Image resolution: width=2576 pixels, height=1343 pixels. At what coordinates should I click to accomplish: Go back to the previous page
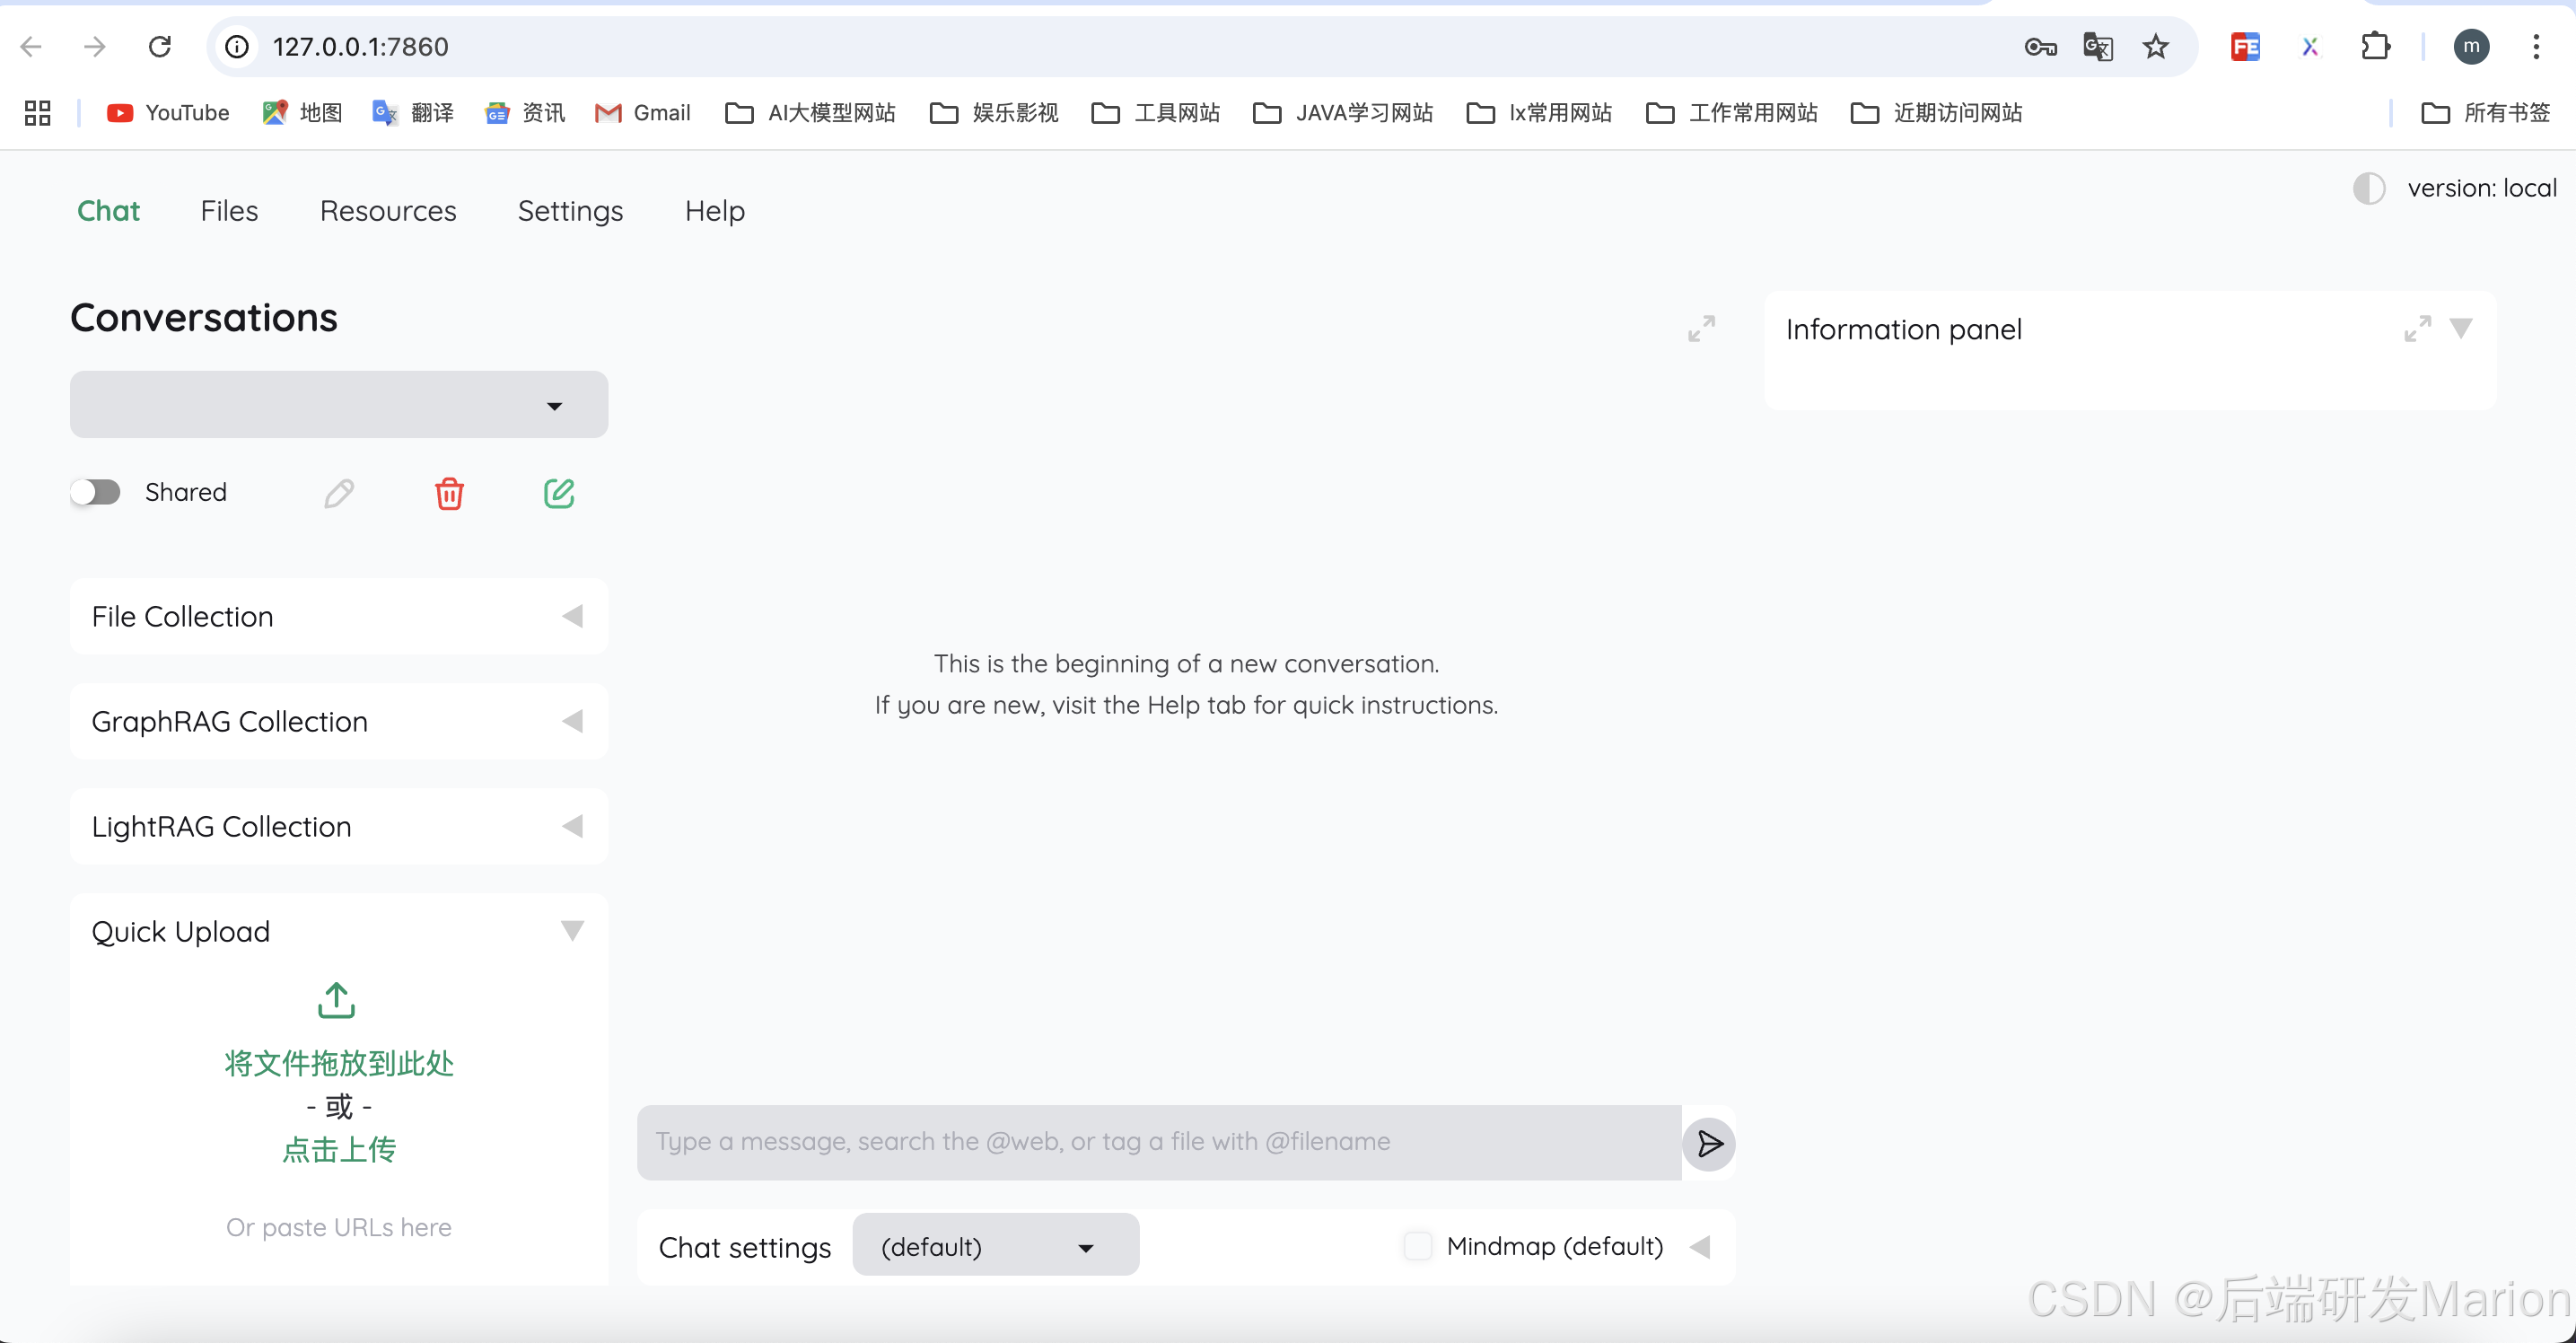point(31,47)
